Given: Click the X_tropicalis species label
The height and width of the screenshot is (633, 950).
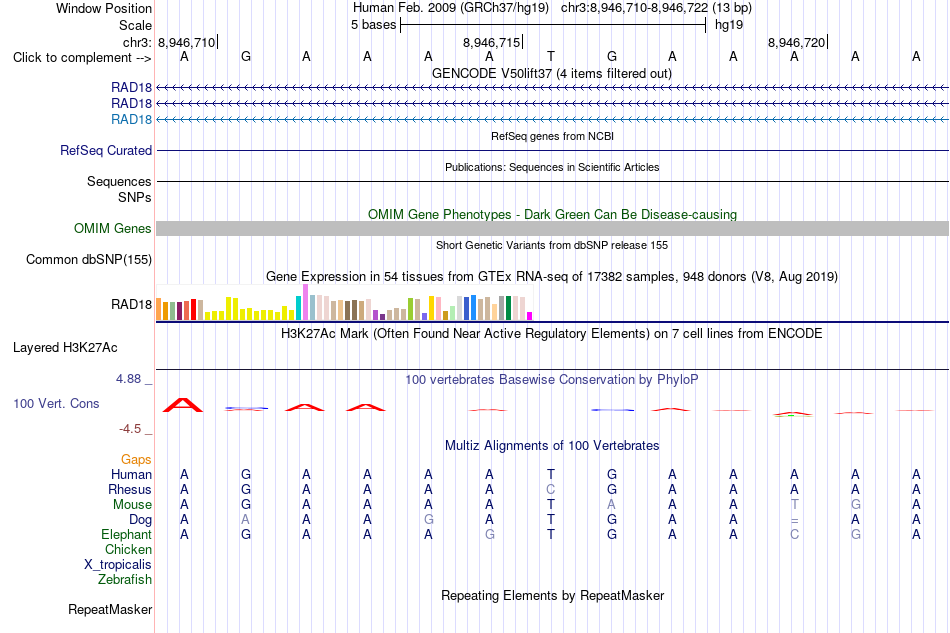Looking at the screenshot, I should [x=118, y=565].
